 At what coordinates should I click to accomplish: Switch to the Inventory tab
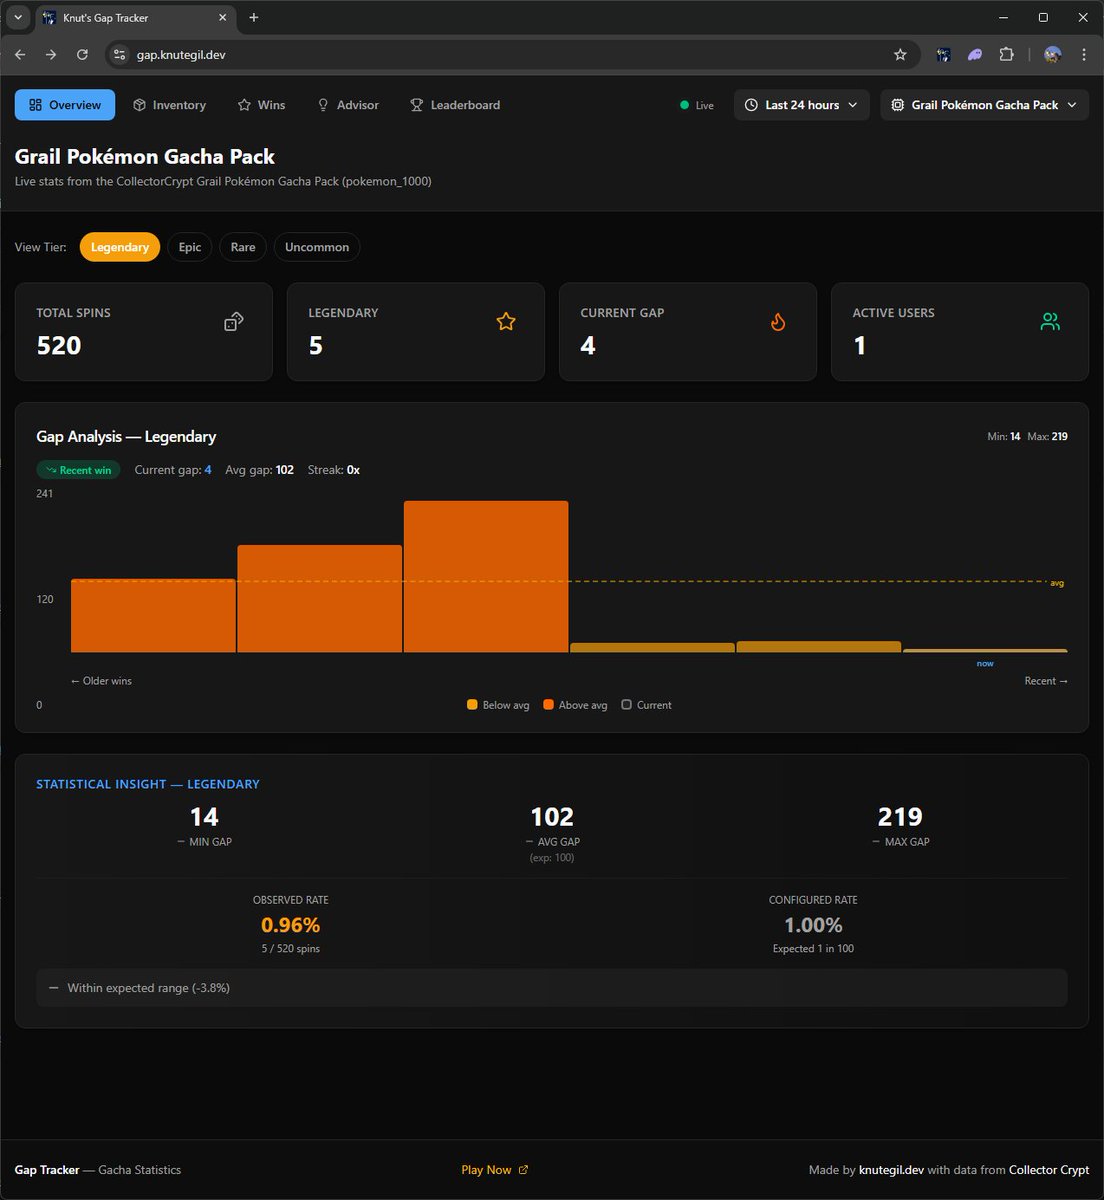click(x=169, y=105)
